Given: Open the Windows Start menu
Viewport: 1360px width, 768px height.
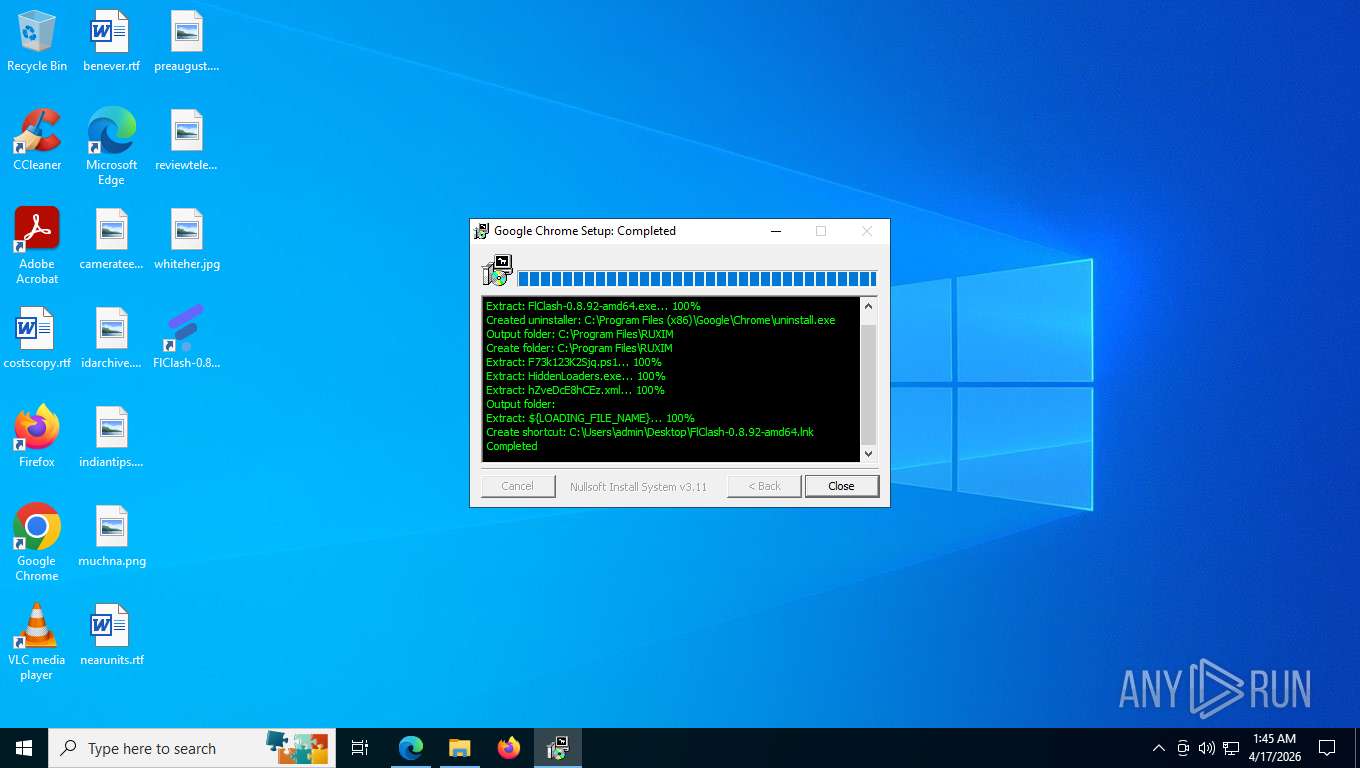Looking at the screenshot, I should tap(24, 748).
